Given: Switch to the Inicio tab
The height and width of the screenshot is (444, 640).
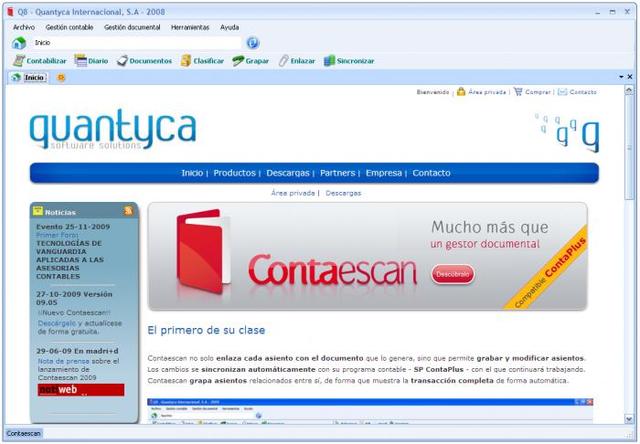Looking at the screenshot, I should pyautogui.click(x=29, y=78).
